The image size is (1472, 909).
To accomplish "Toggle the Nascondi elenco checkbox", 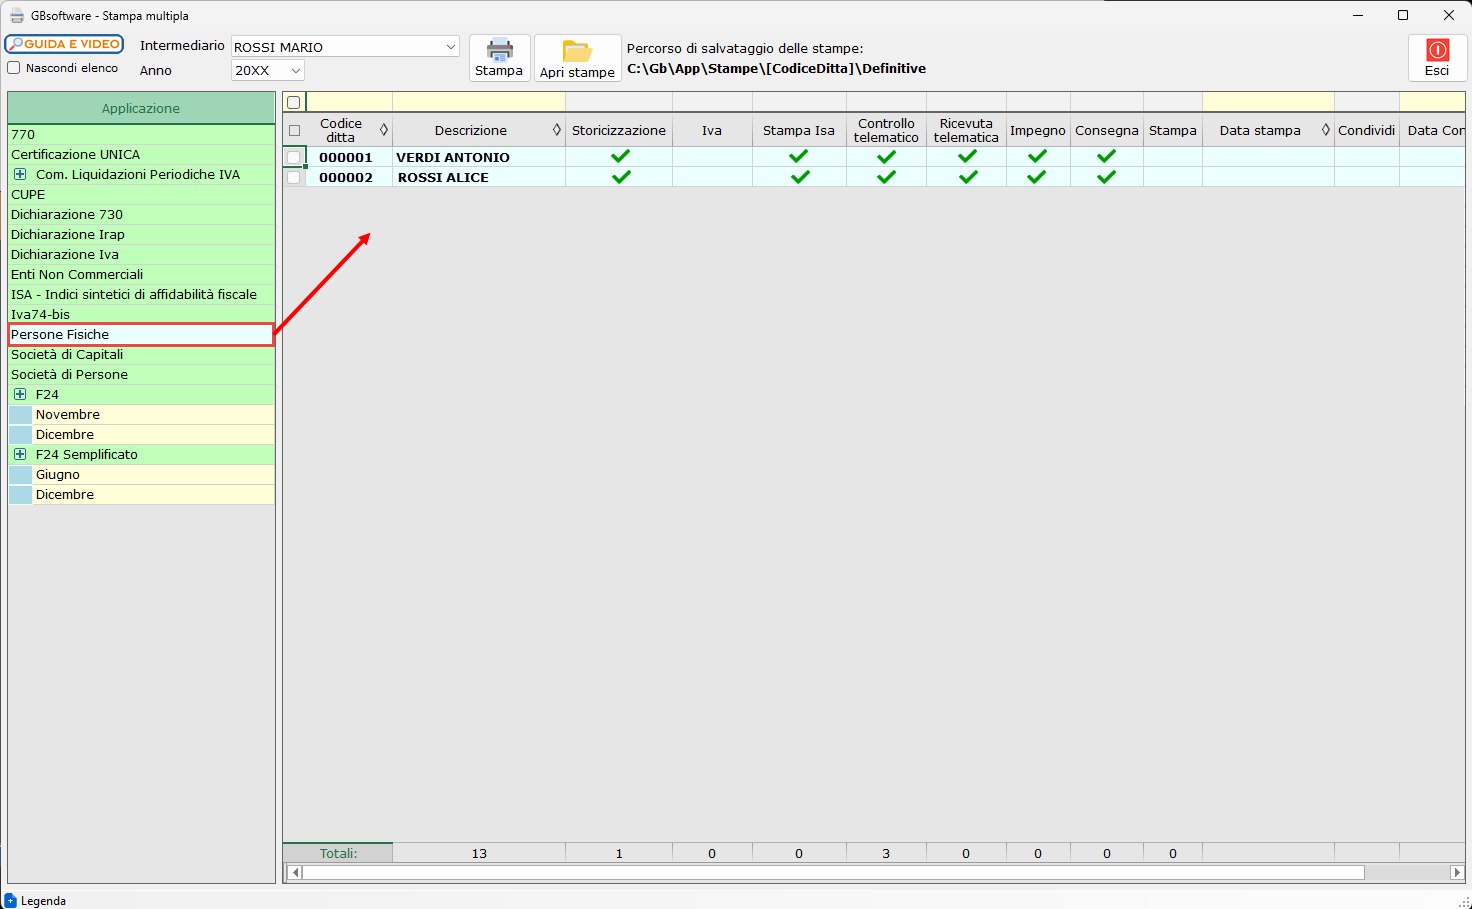I will coord(14,68).
